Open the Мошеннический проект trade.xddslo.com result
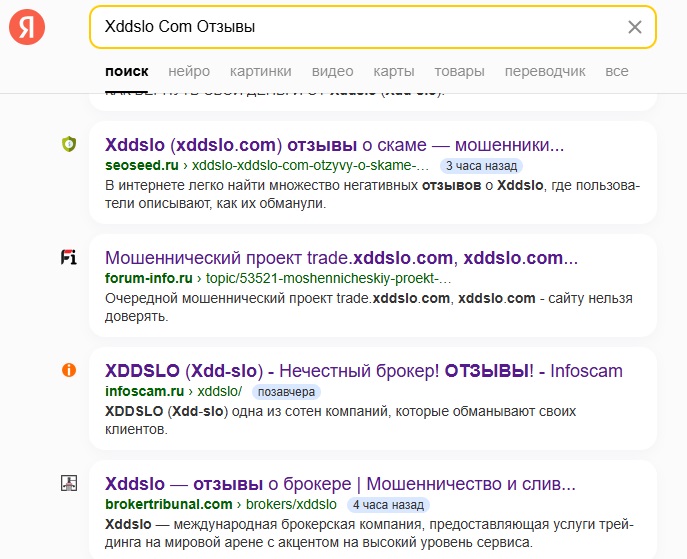687x559 pixels. (x=341, y=258)
